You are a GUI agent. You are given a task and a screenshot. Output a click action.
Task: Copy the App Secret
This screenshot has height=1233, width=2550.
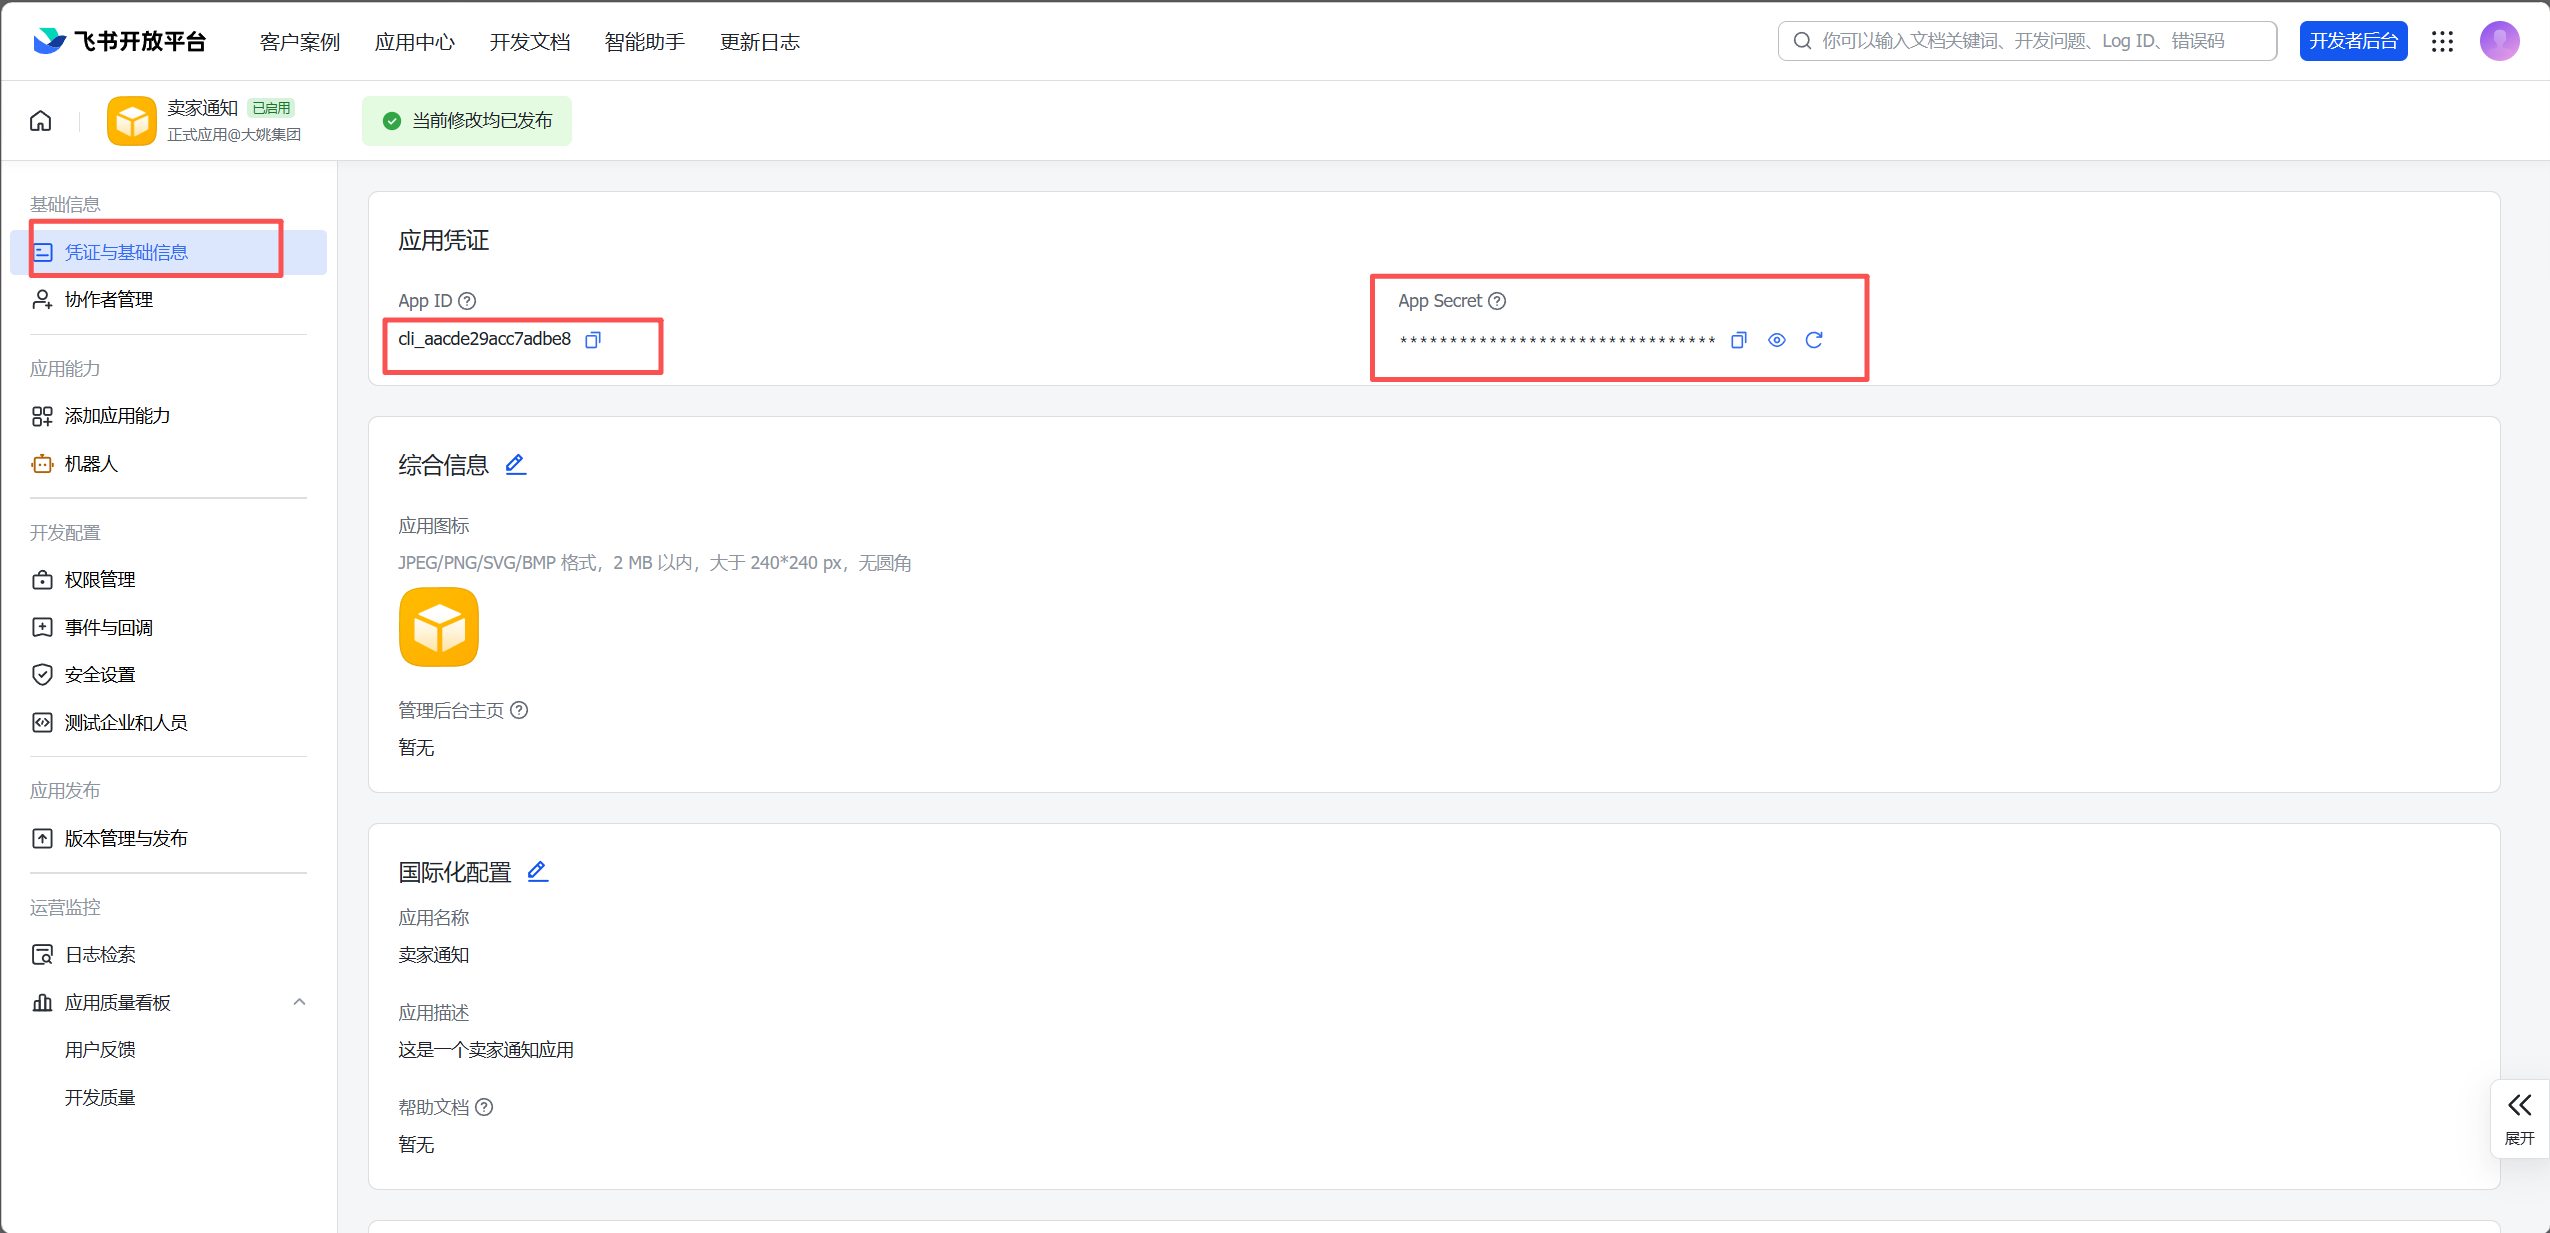(1739, 340)
